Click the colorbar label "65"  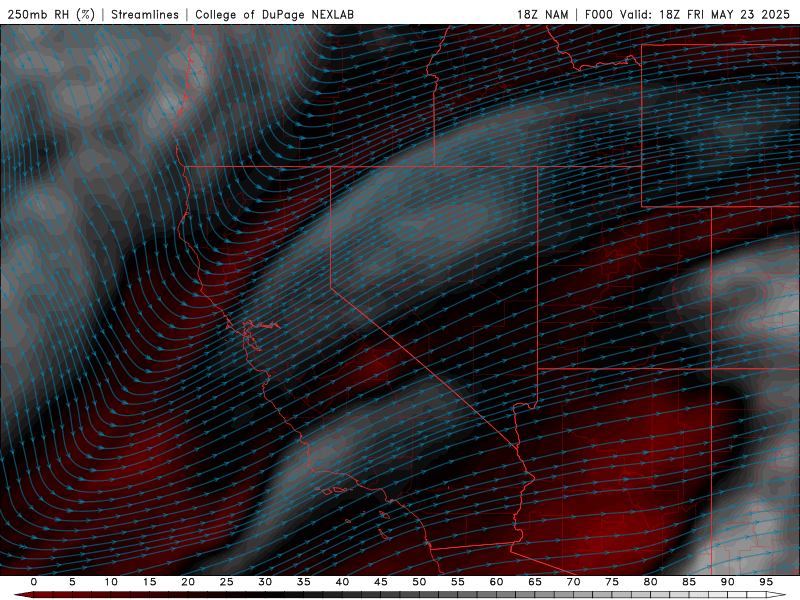(x=535, y=582)
